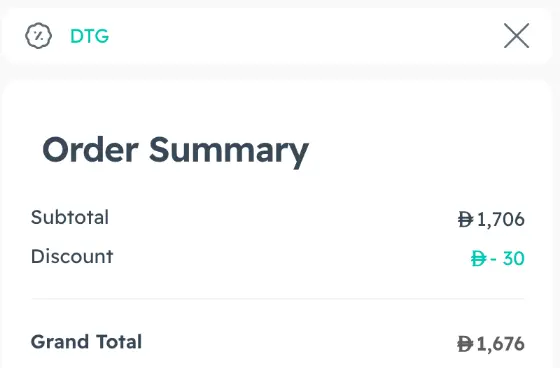
Task: Click the bold currency symbol beside the grand total
Action: tap(465, 344)
